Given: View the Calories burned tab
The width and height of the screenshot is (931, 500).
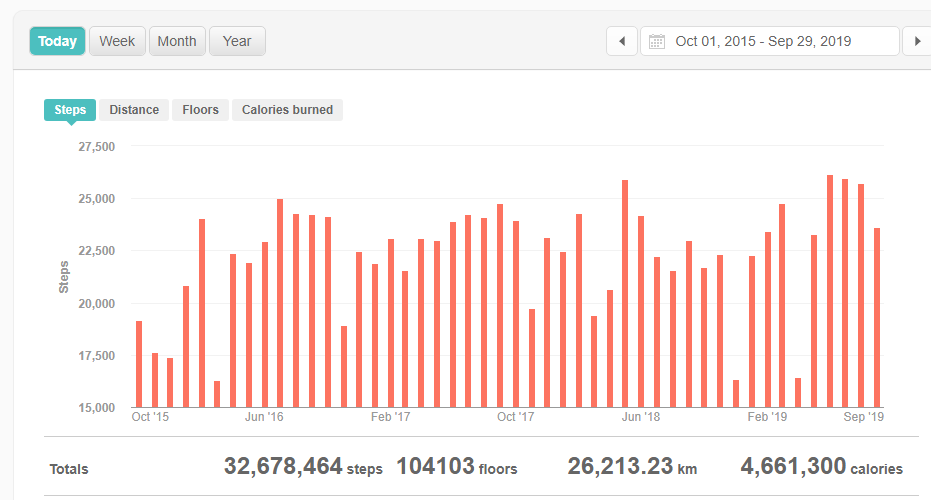Looking at the screenshot, I should pyautogui.click(x=287, y=110).
